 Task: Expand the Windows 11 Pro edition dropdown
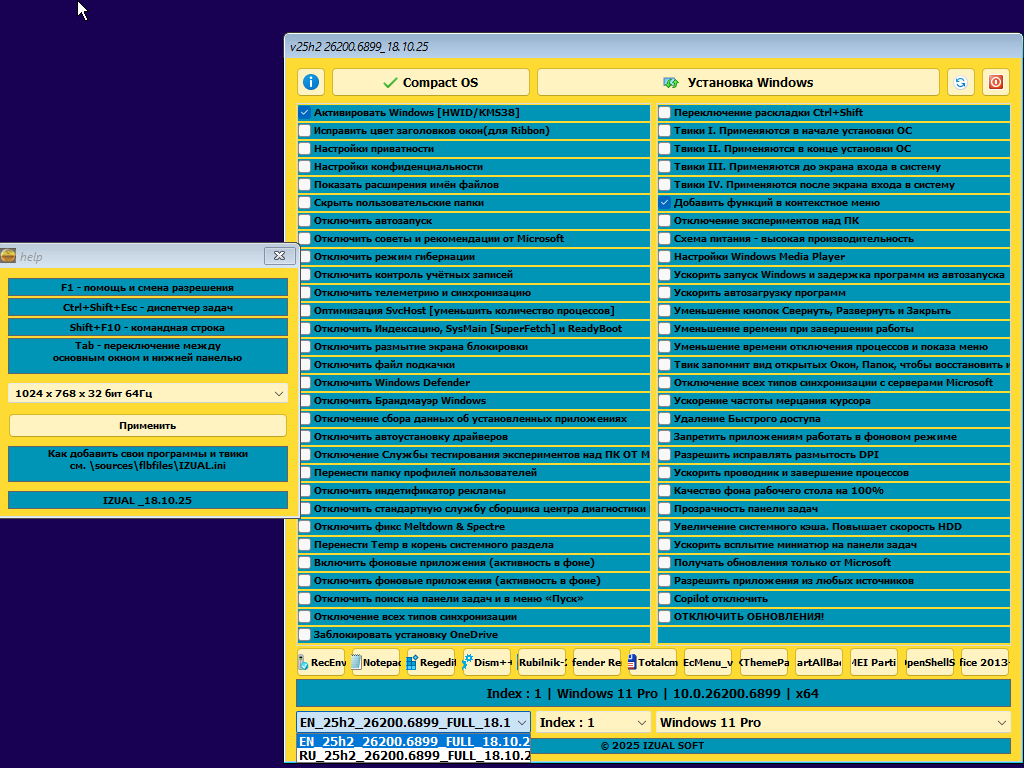coord(833,722)
